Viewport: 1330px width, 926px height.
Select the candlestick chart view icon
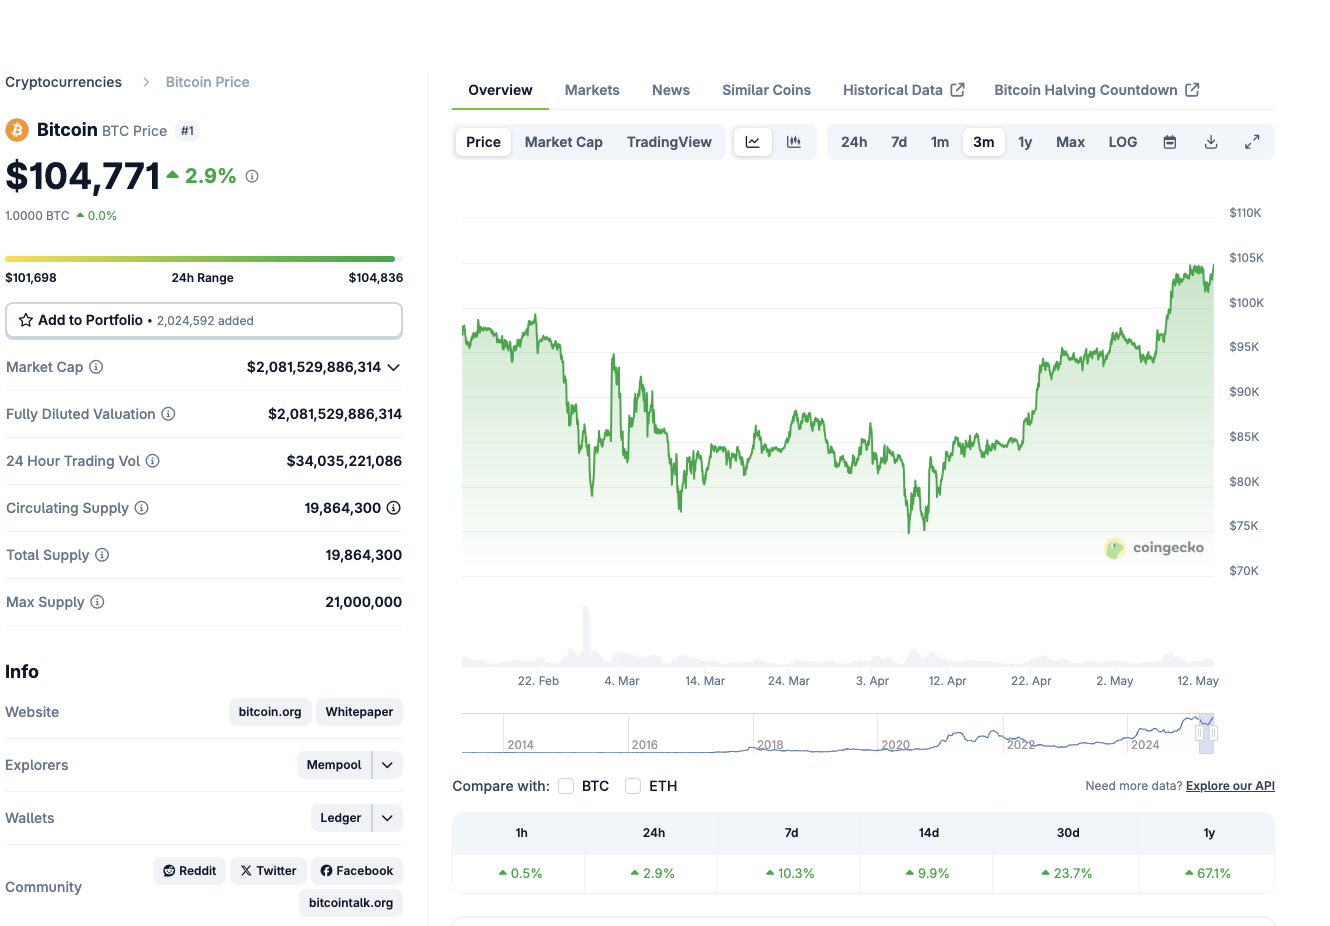[x=794, y=142]
